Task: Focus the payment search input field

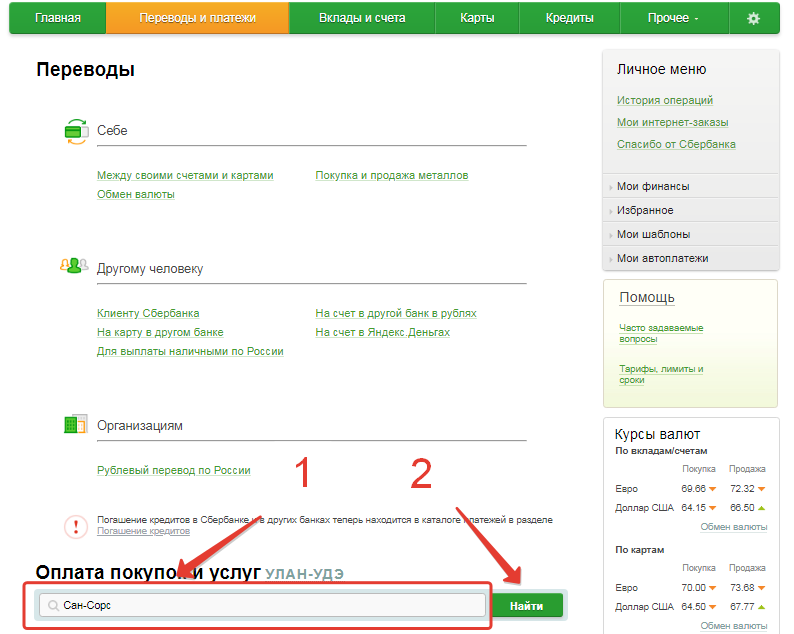Action: (x=262, y=605)
